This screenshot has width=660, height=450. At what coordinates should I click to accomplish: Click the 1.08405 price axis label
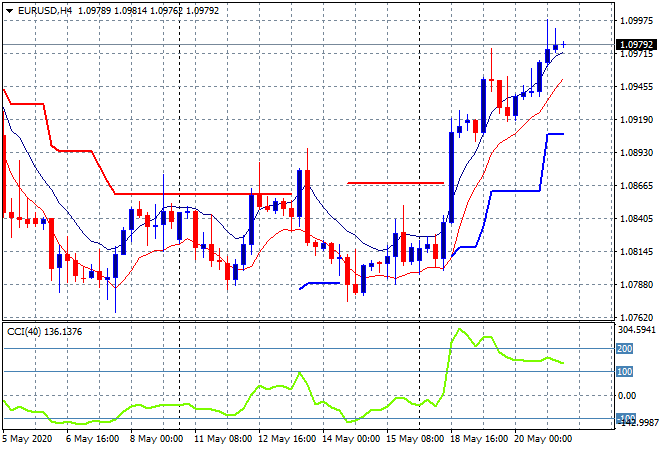637,219
